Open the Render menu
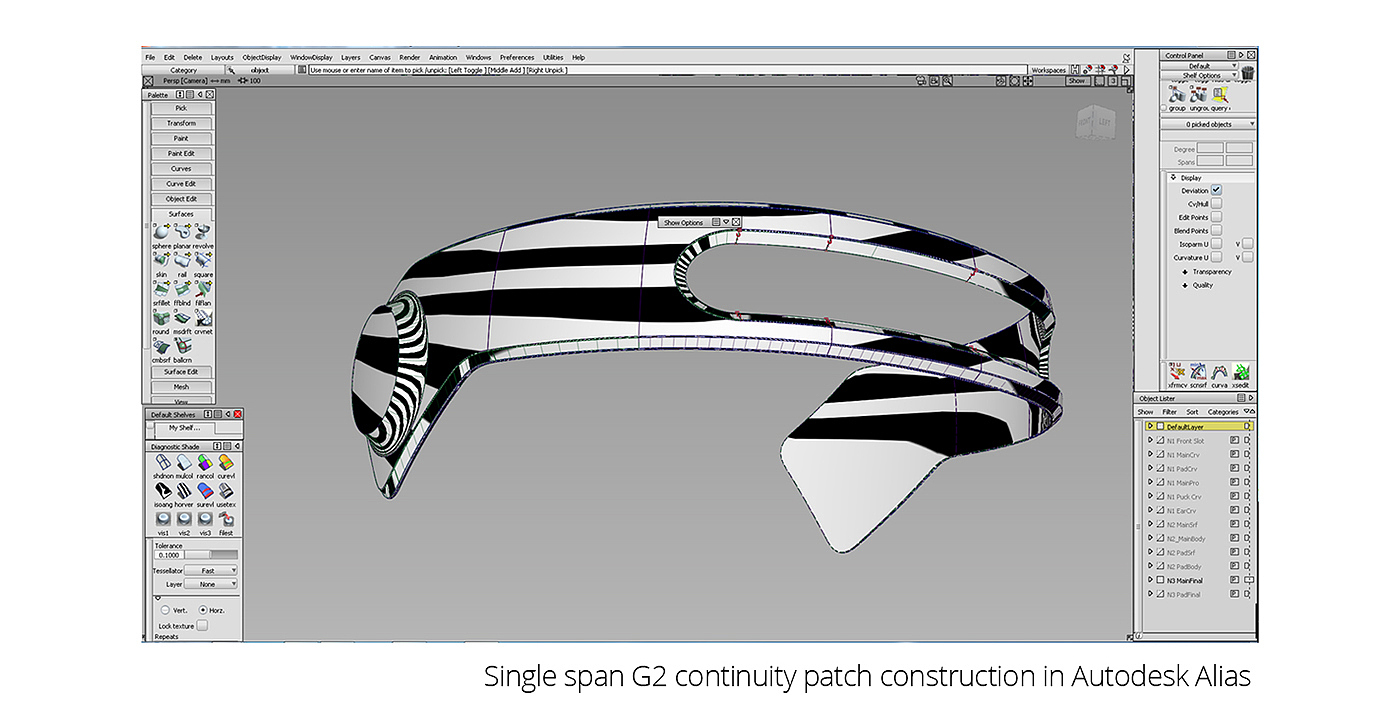 409,57
